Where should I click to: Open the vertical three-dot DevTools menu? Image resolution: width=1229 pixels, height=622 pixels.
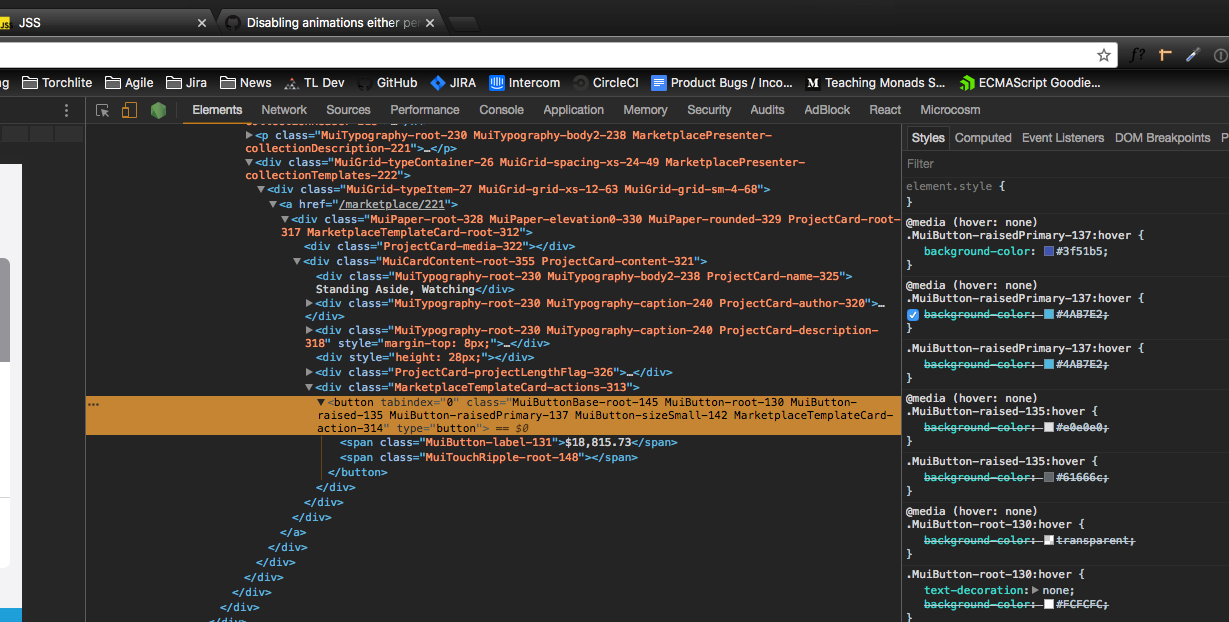click(x=66, y=110)
